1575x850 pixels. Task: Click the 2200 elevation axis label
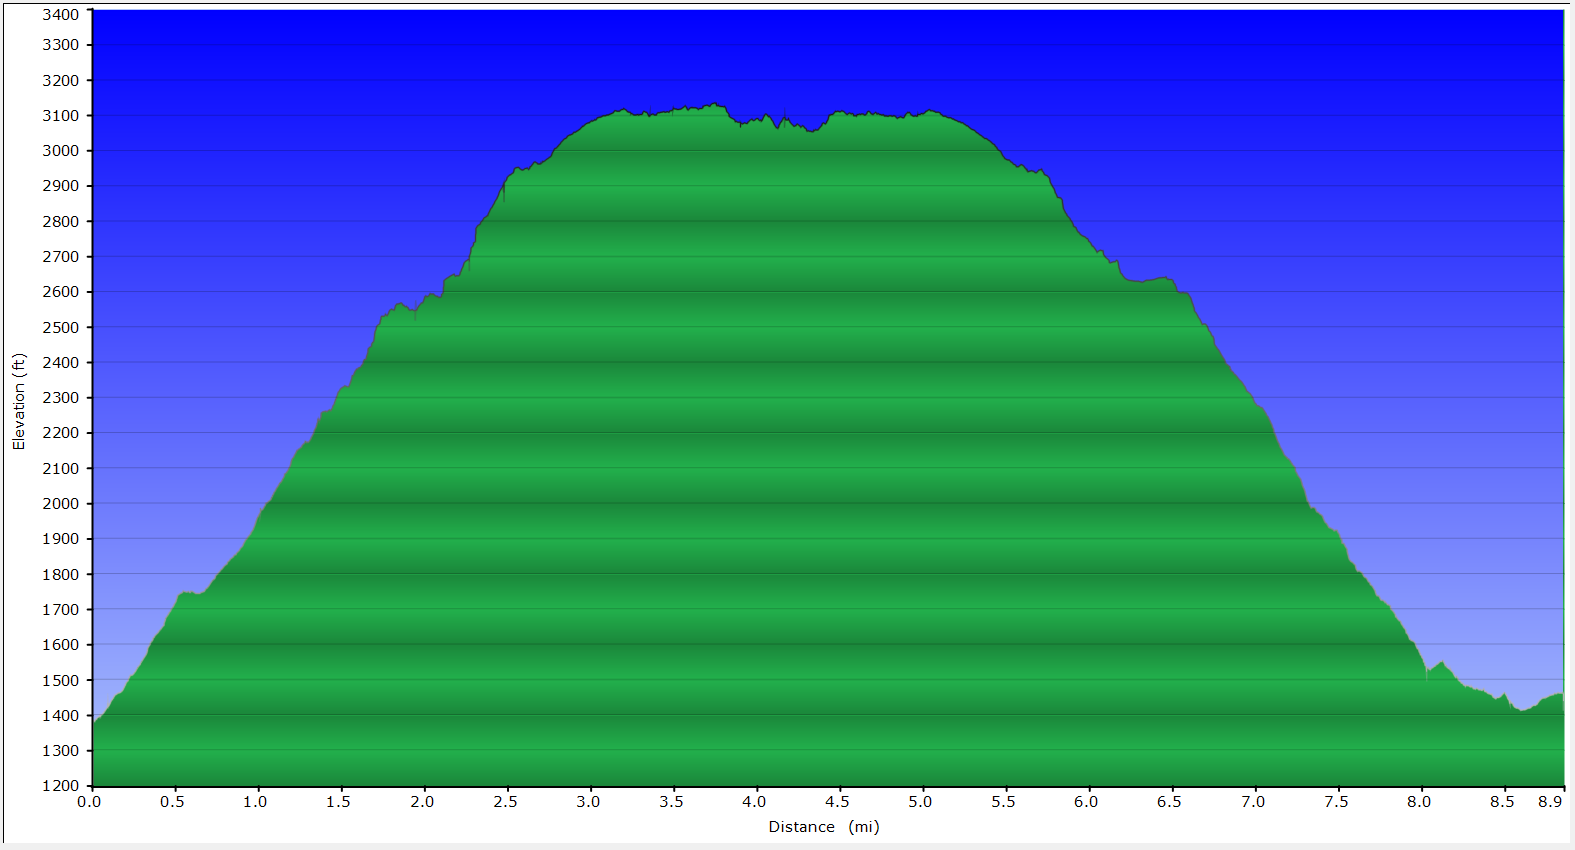pyautogui.click(x=60, y=433)
